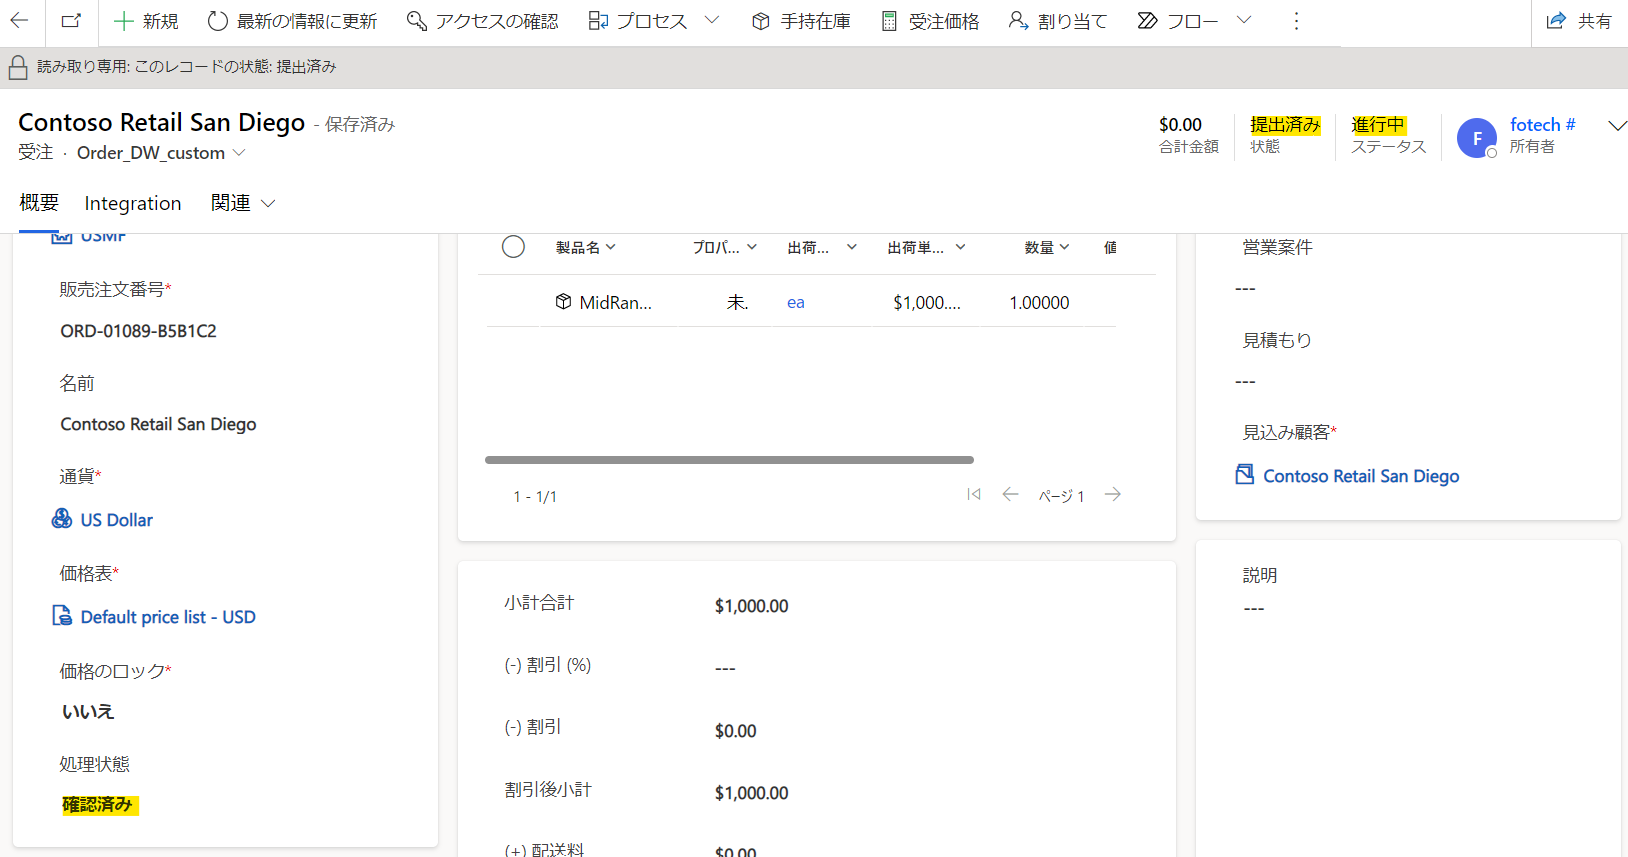Open the フロー command
The height and width of the screenshot is (857, 1628).
coord(1178,21)
